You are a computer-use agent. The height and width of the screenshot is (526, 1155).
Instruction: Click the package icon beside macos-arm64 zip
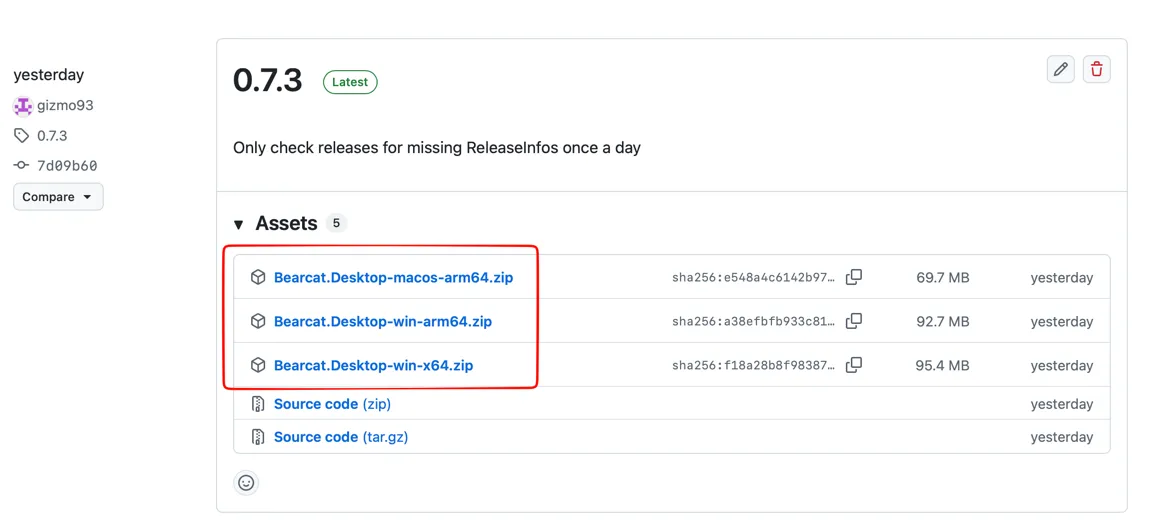point(258,278)
